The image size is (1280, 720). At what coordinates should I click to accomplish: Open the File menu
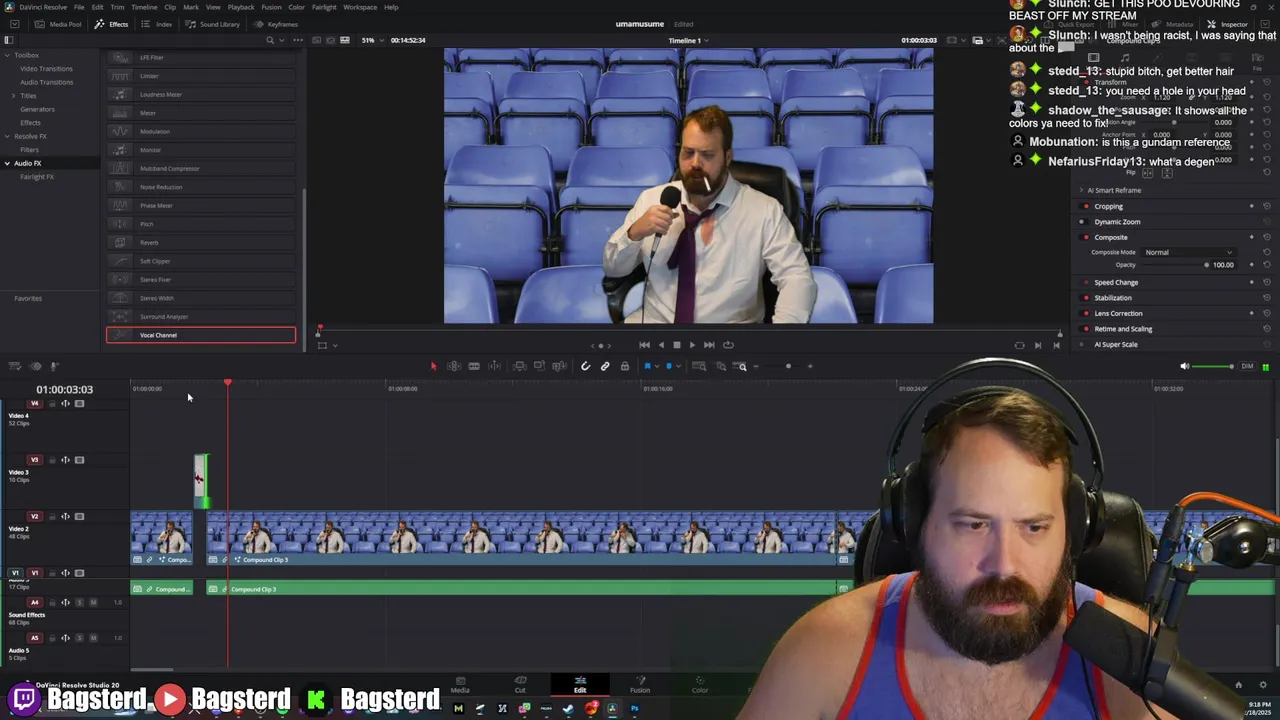coord(79,7)
